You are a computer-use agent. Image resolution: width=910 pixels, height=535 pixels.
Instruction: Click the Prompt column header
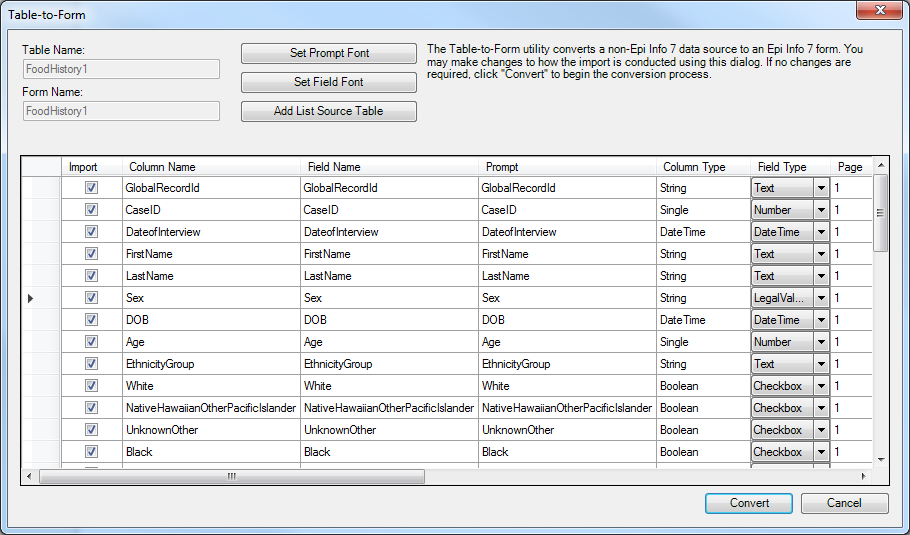click(x=568, y=167)
